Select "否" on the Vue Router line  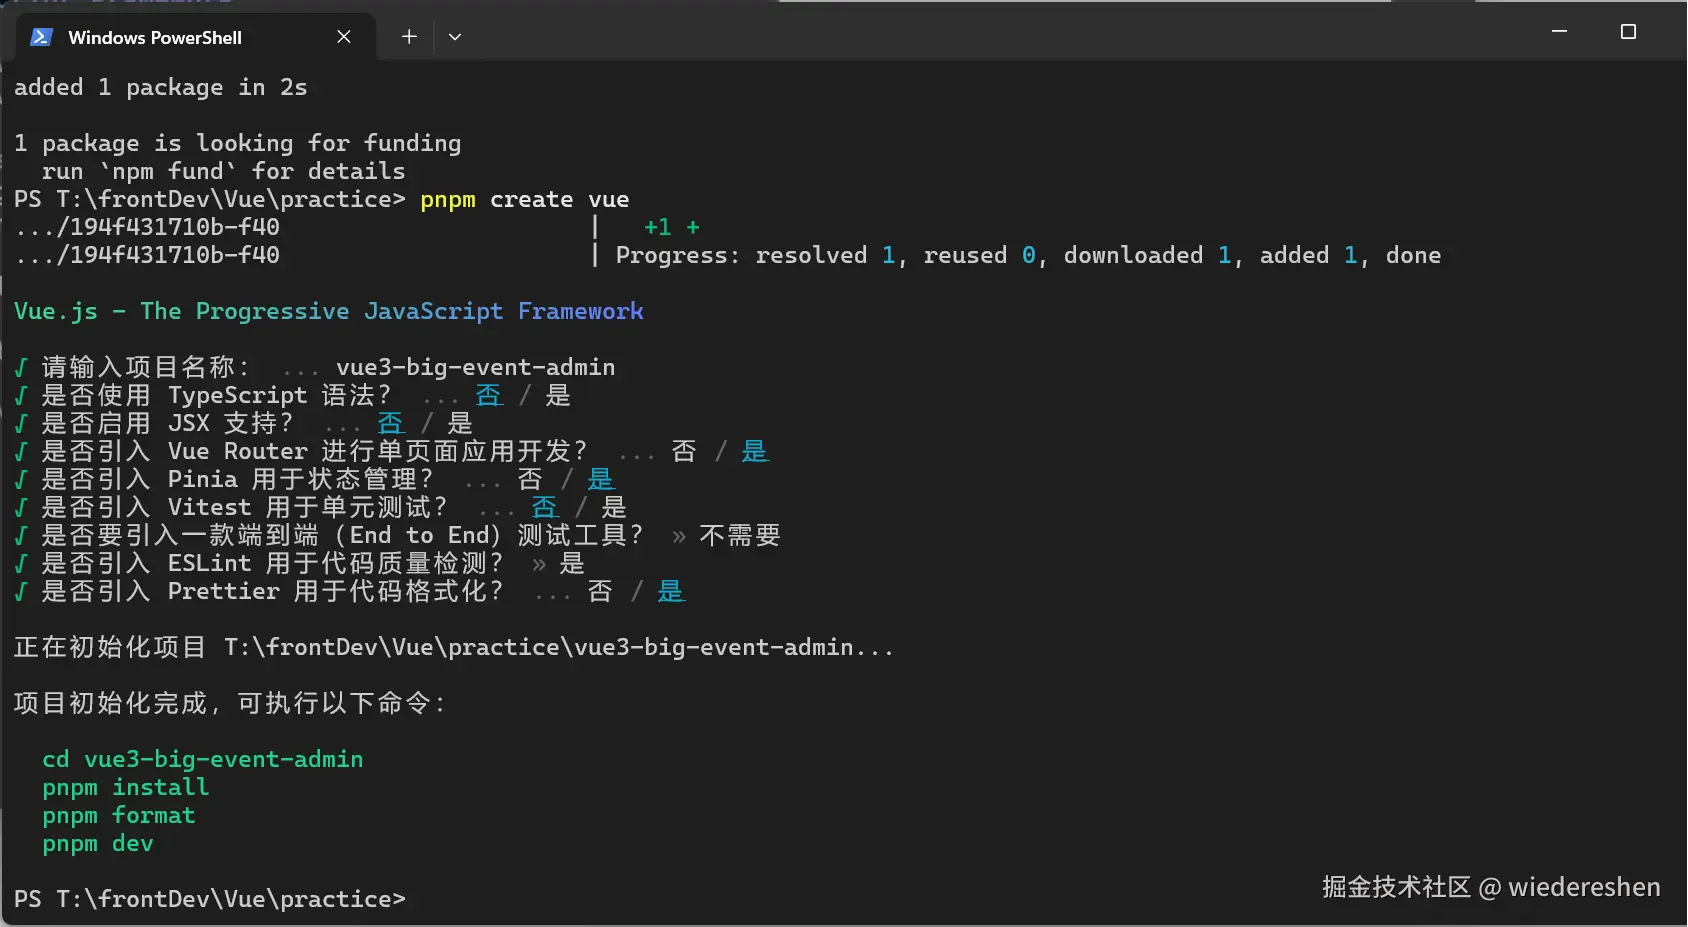pyautogui.click(x=685, y=452)
